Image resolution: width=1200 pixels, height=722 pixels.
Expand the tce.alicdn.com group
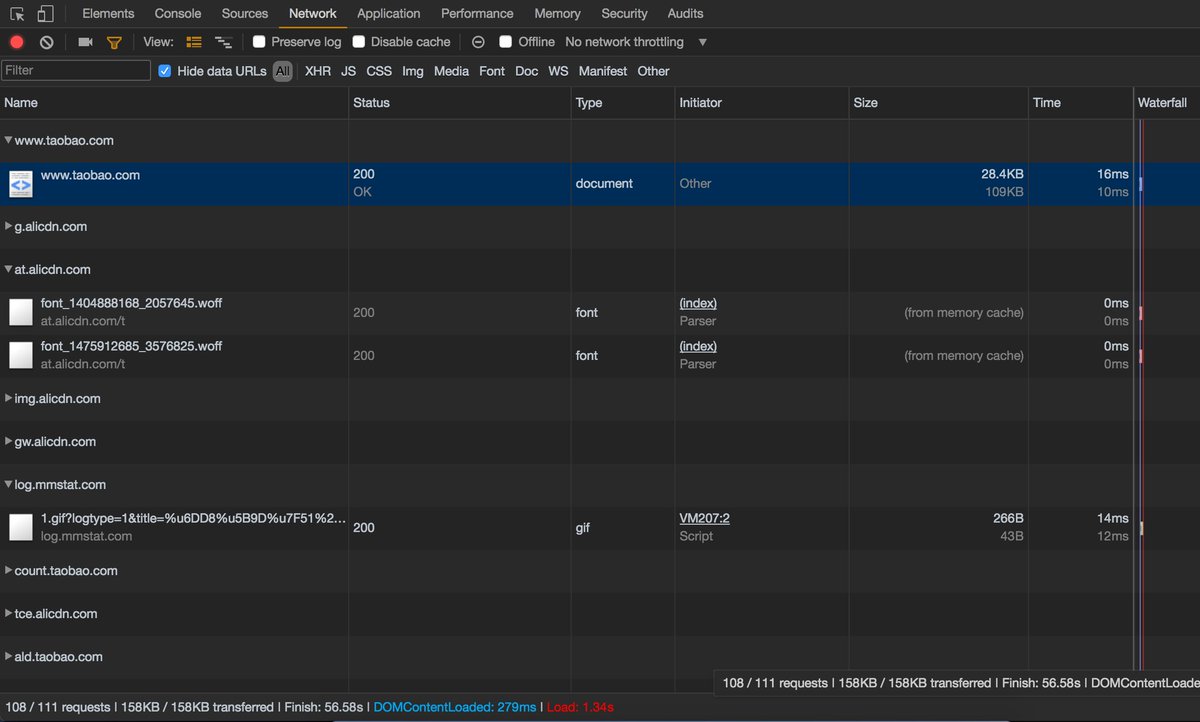[x=8, y=614]
